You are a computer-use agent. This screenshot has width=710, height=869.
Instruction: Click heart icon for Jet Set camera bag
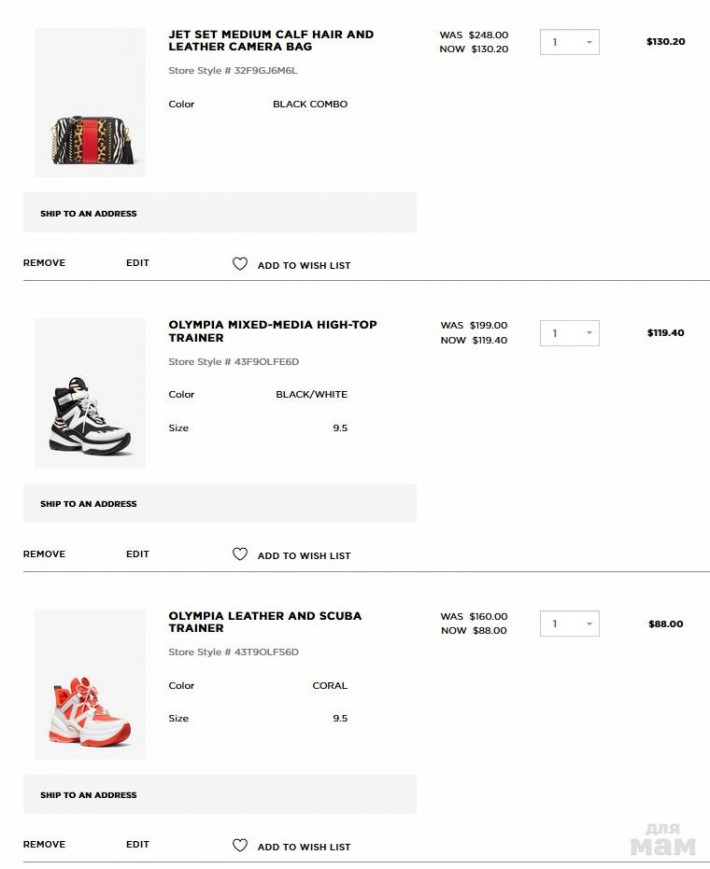click(239, 264)
